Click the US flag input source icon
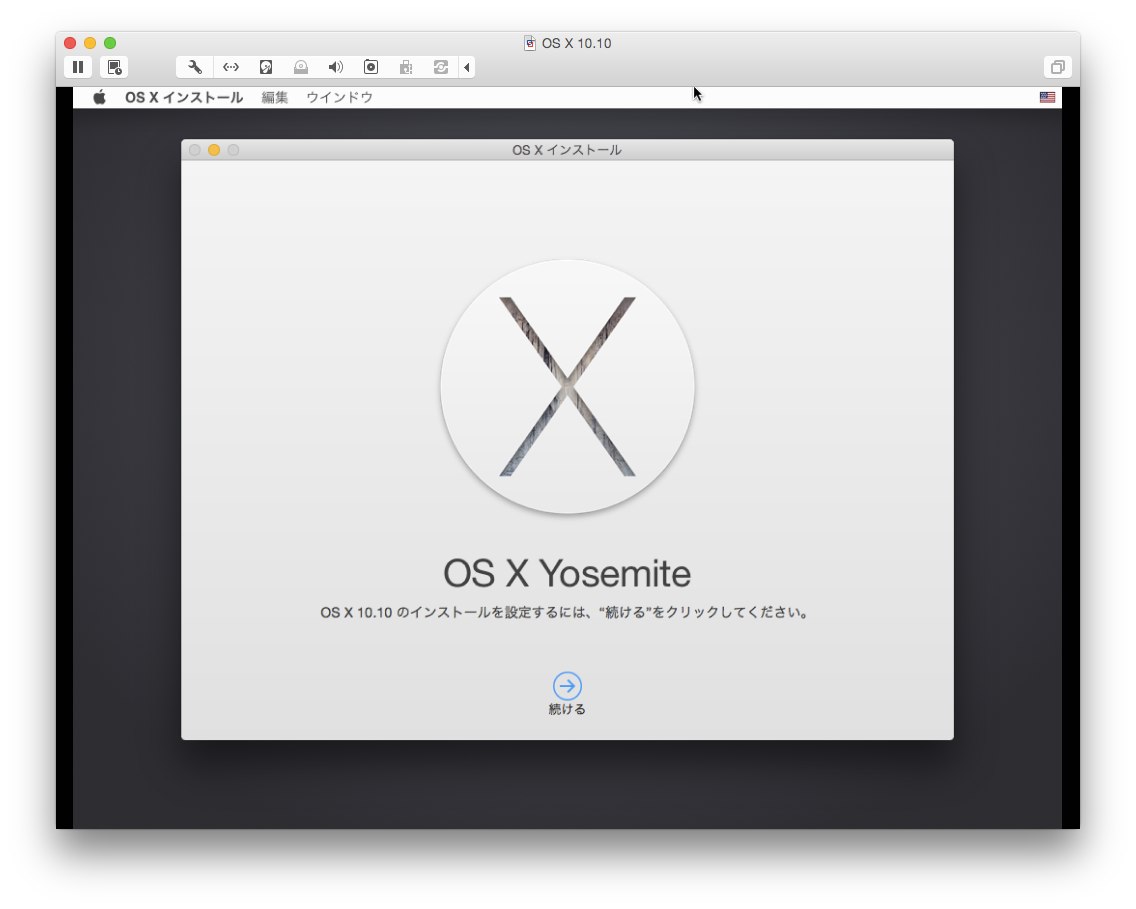This screenshot has height=909, width=1136. (1048, 97)
